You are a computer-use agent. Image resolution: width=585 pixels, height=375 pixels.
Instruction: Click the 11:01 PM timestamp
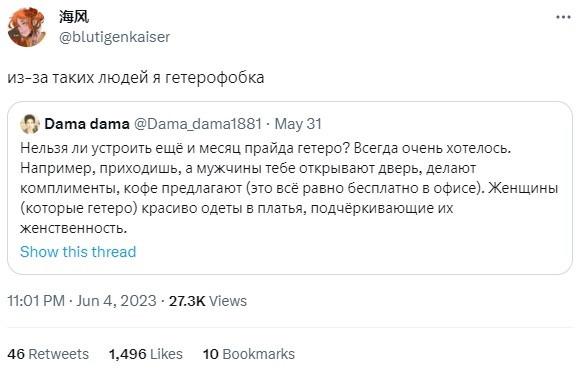point(36,301)
